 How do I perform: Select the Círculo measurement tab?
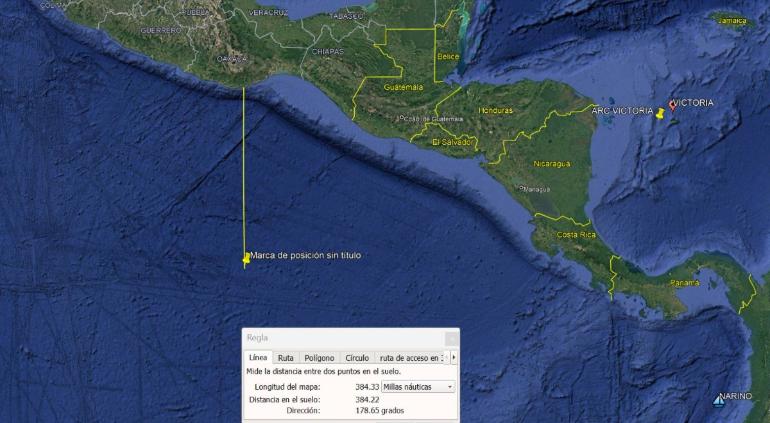click(357, 357)
